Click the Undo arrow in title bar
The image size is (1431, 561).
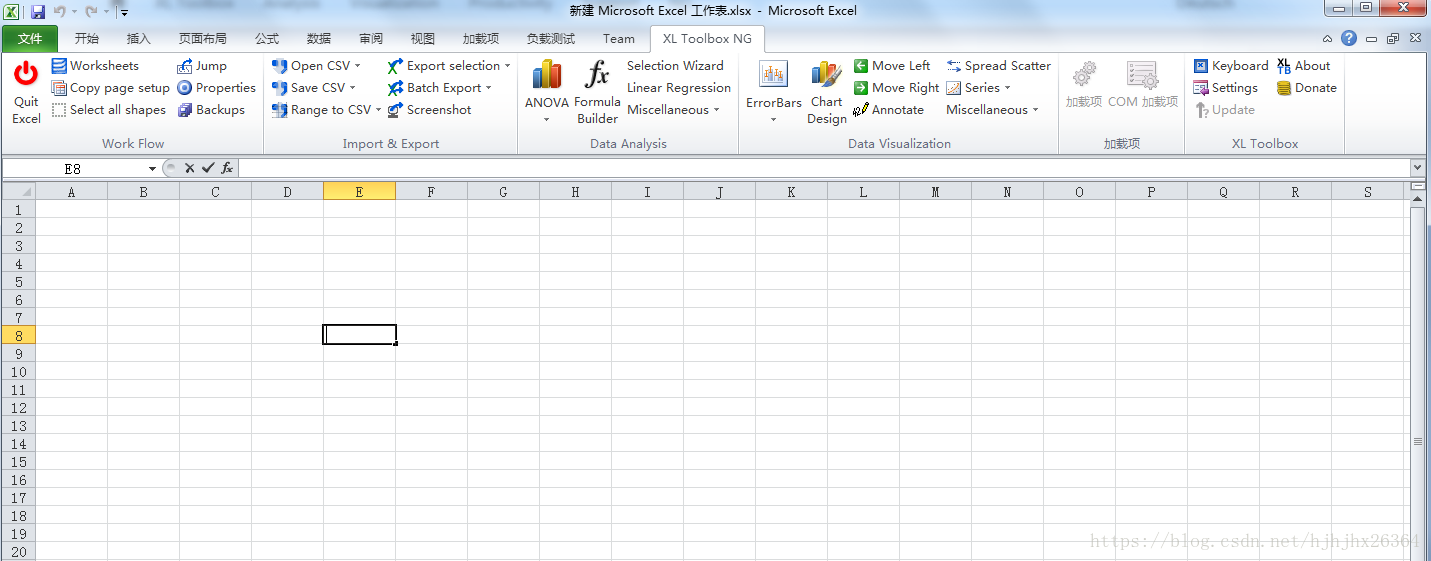point(59,12)
